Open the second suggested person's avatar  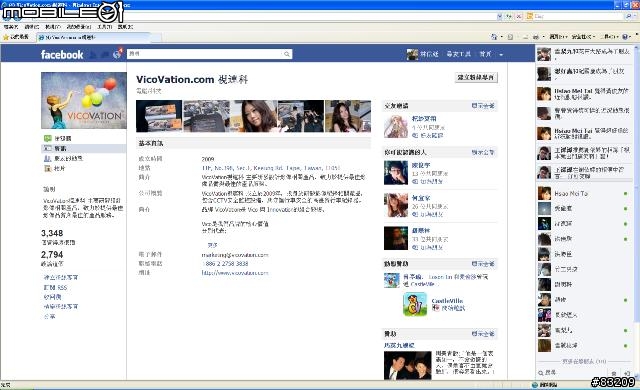(396, 205)
